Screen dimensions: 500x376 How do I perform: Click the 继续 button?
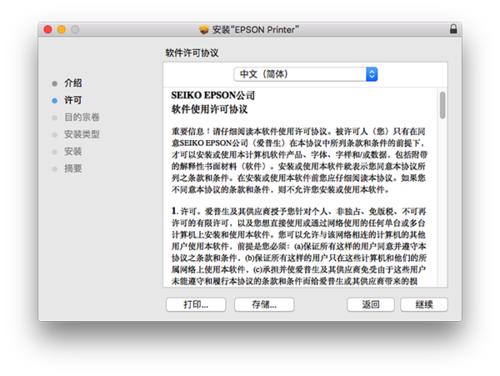424,304
